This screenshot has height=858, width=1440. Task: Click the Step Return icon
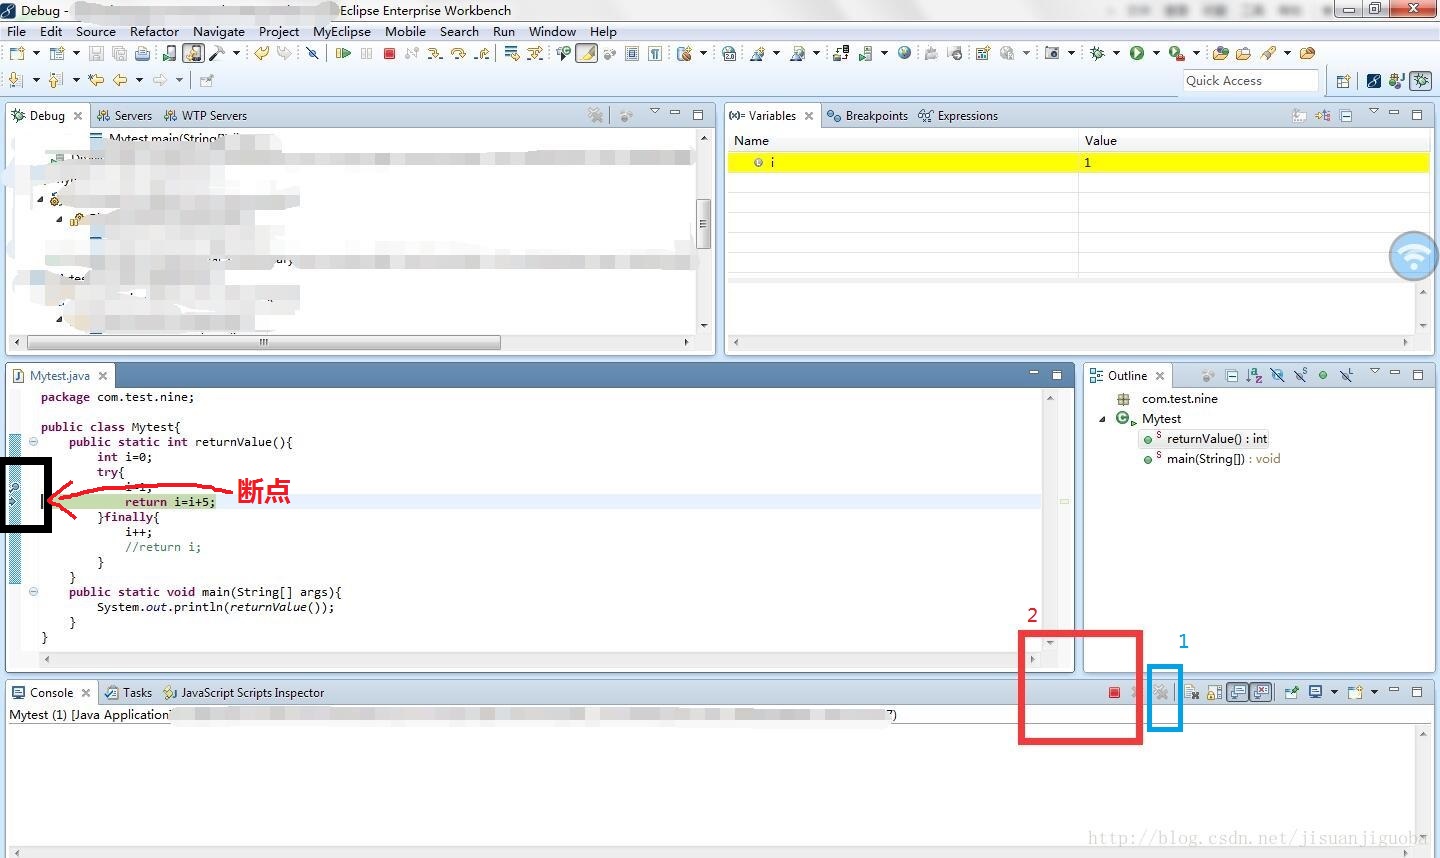click(x=481, y=53)
